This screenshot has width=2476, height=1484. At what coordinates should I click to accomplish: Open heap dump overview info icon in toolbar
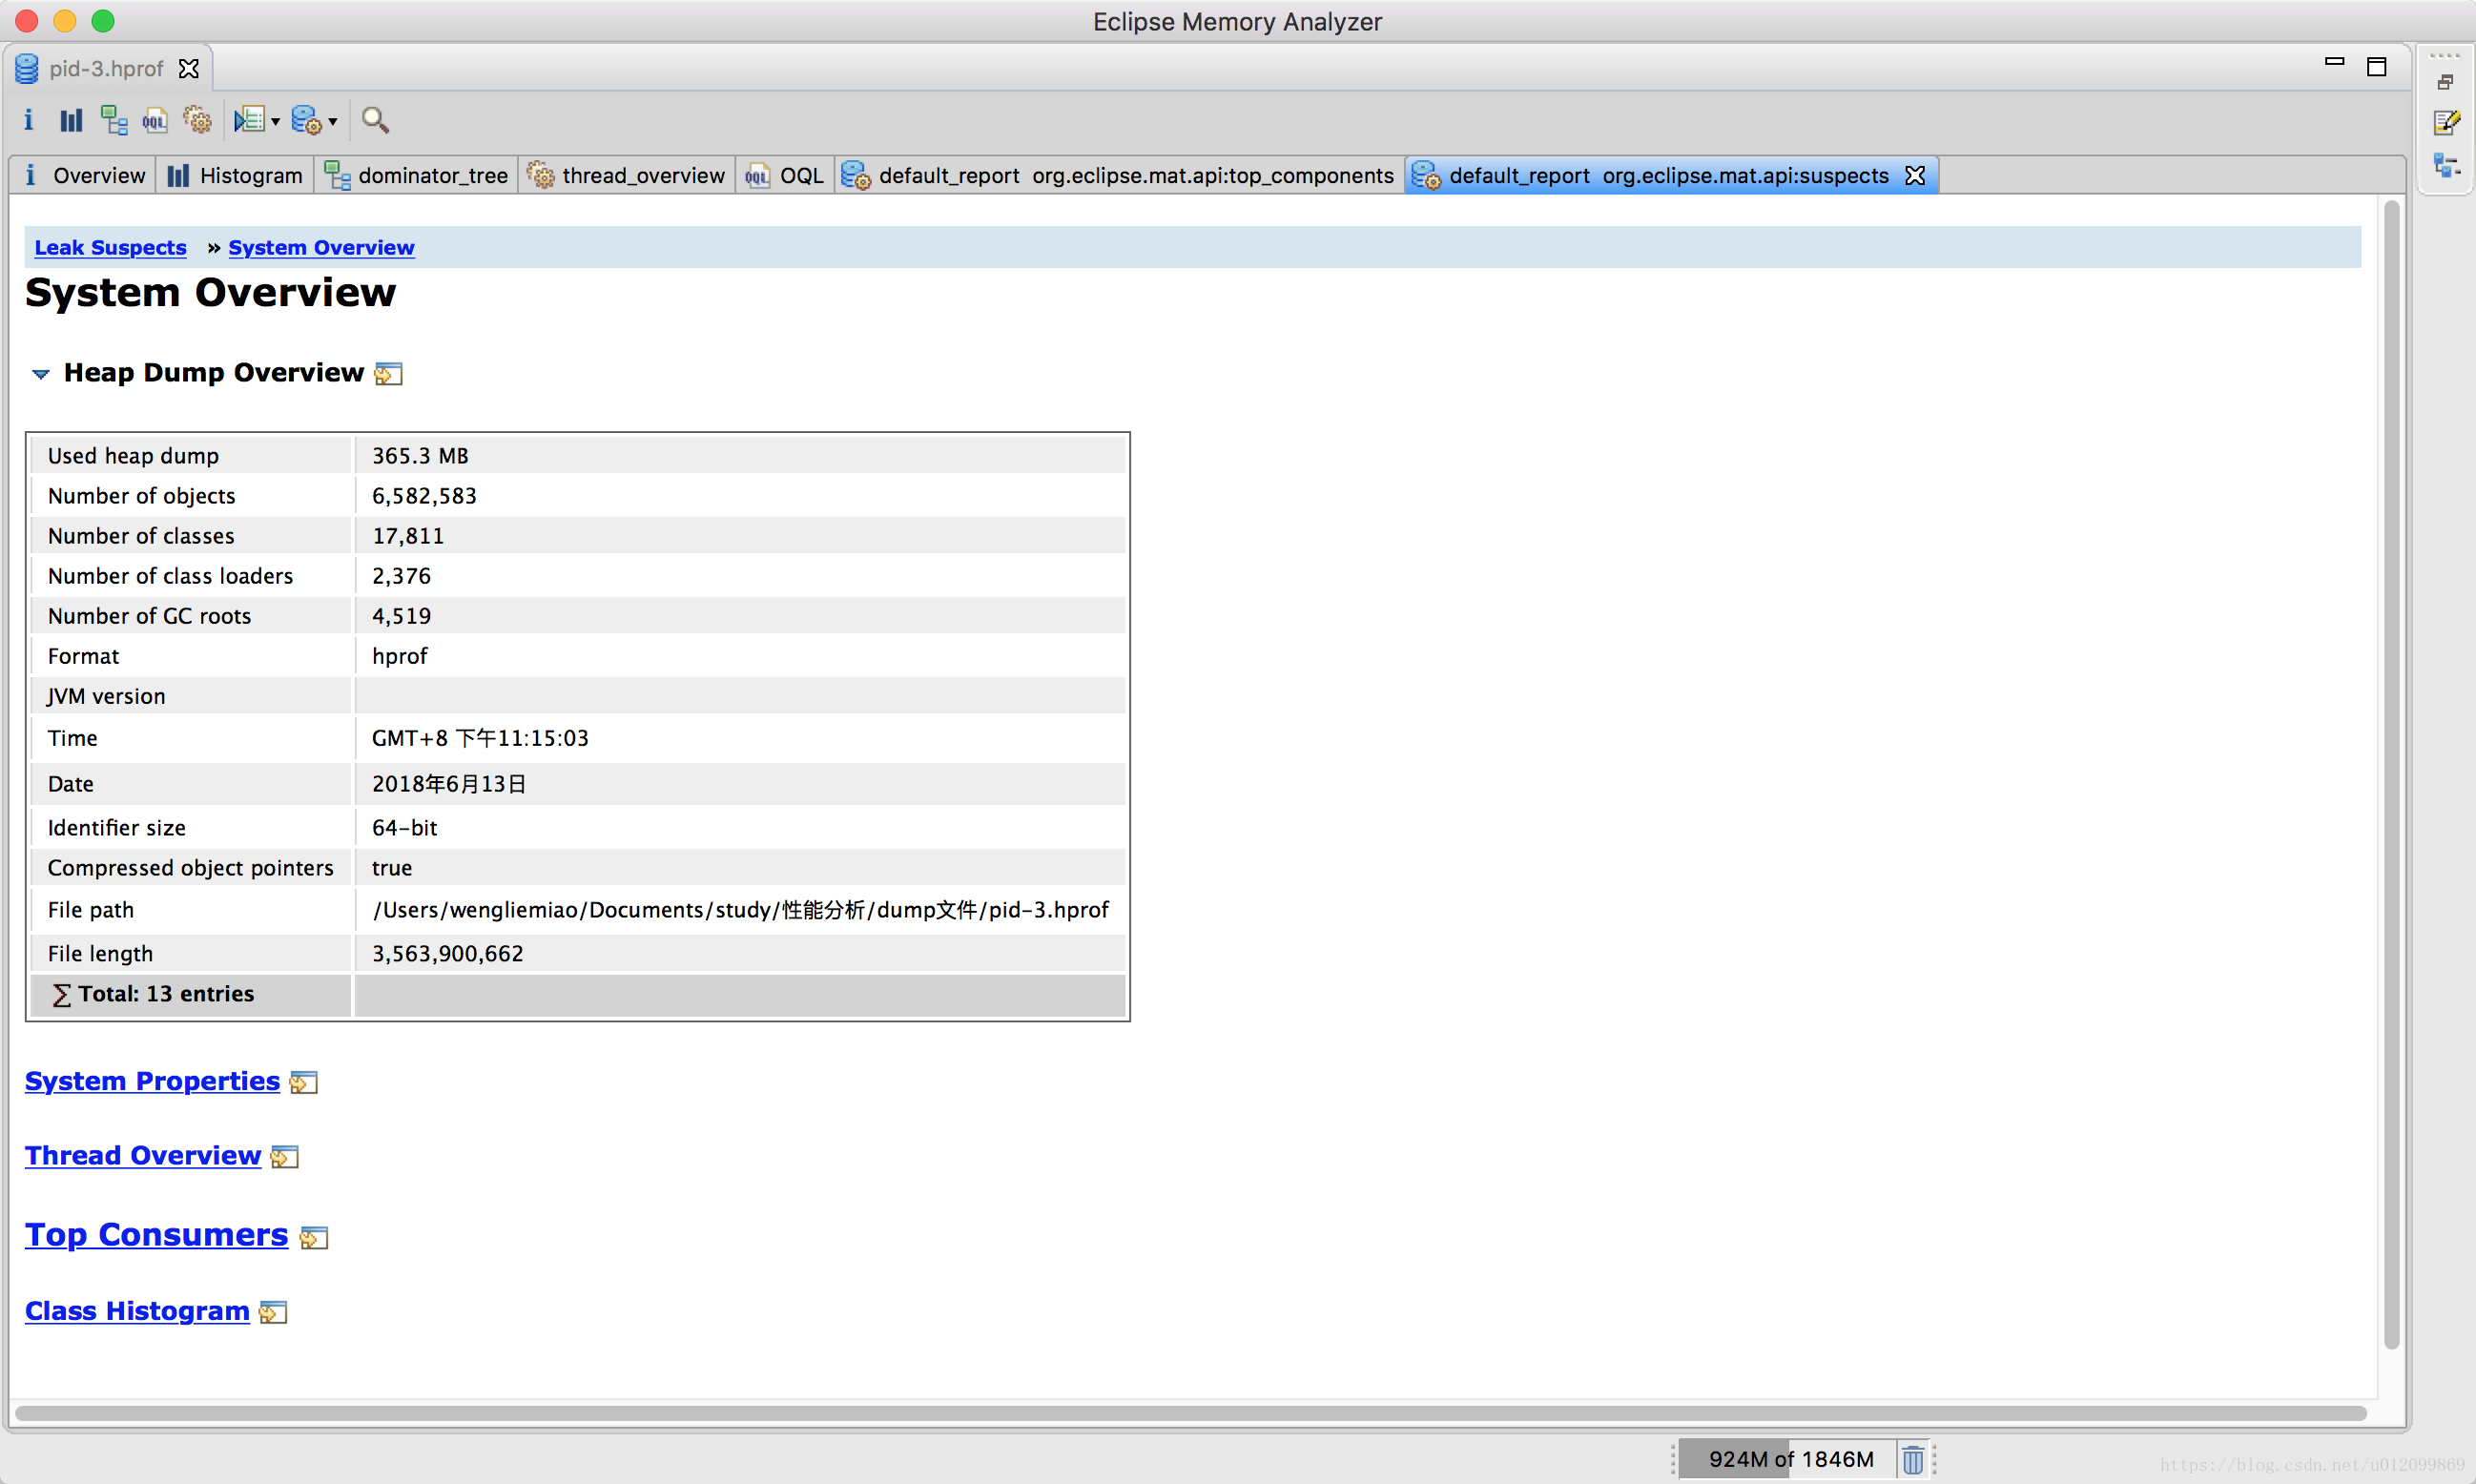(x=28, y=120)
